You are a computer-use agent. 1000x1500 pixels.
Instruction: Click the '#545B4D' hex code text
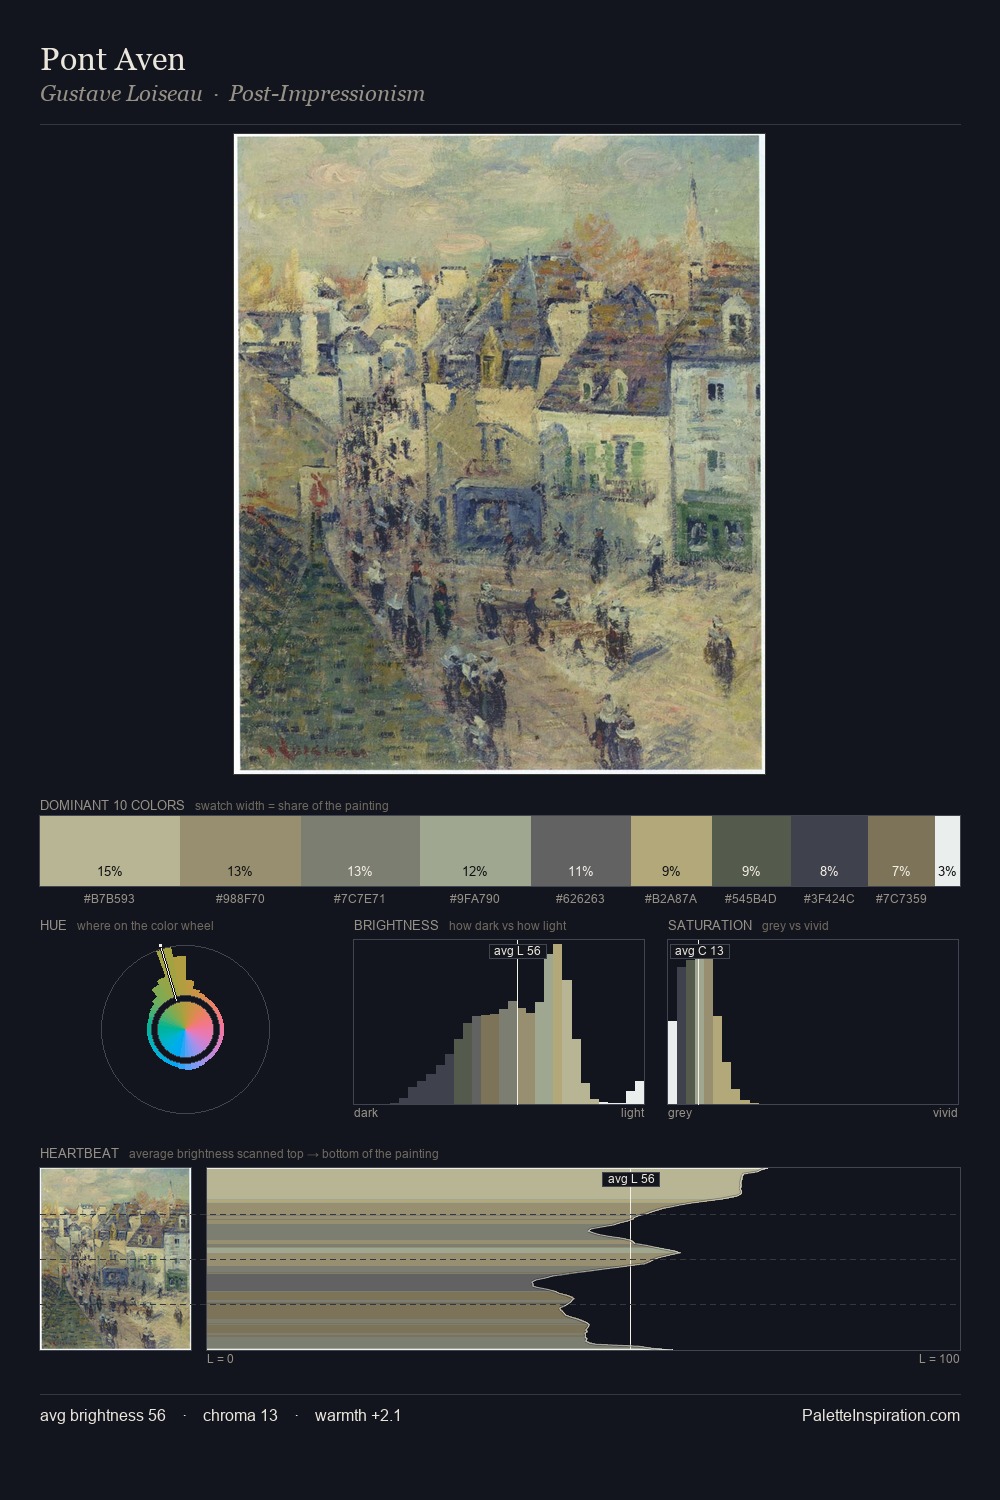click(x=750, y=898)
